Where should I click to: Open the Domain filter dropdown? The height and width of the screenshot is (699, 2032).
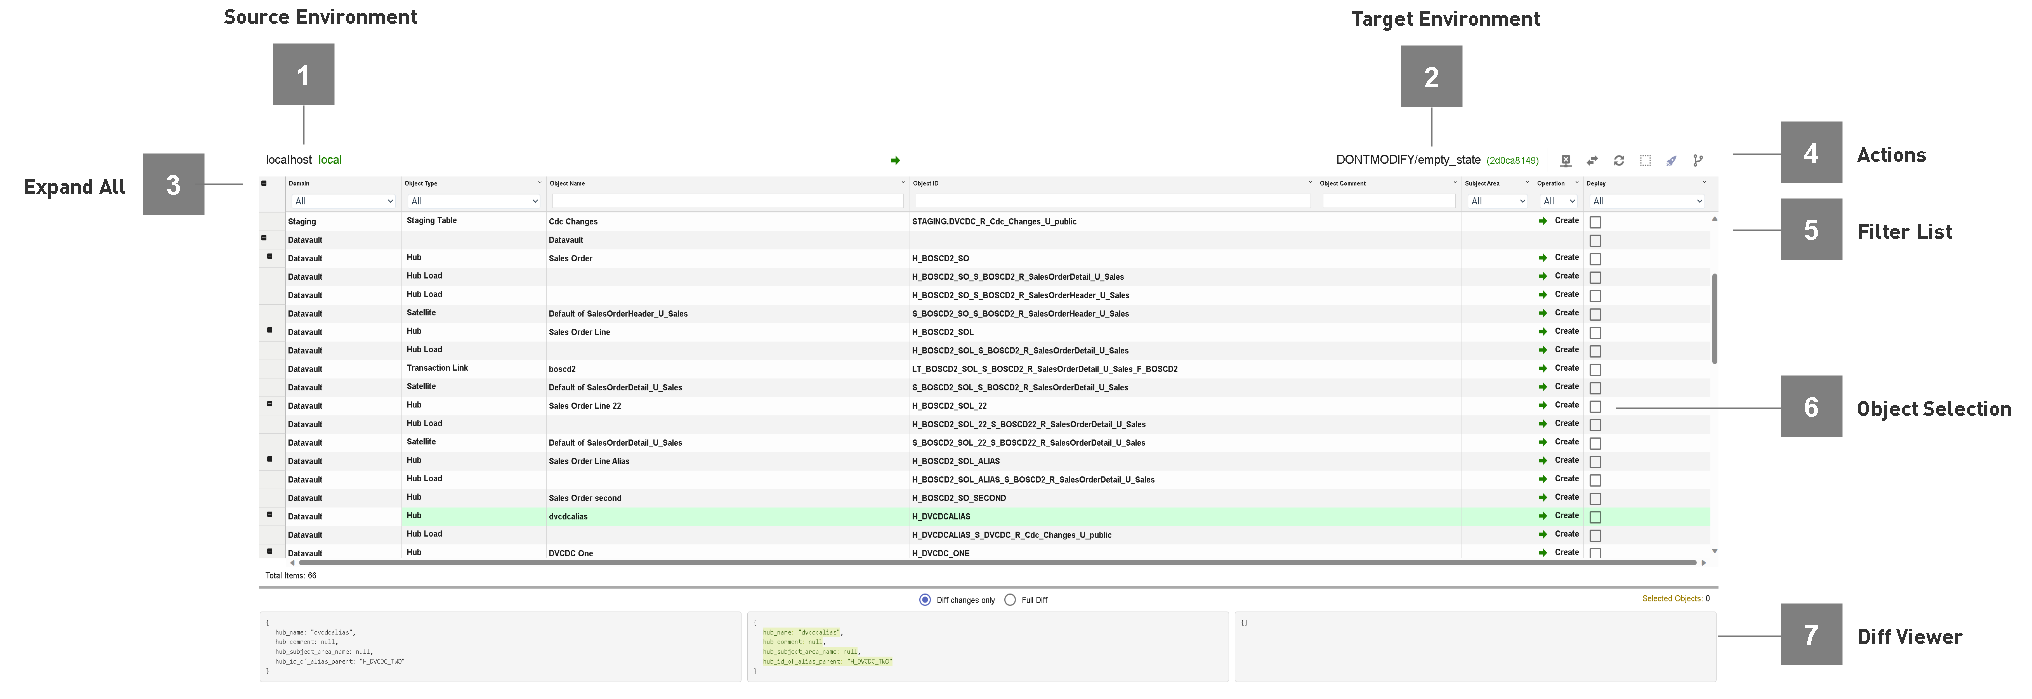coord(342,201)
